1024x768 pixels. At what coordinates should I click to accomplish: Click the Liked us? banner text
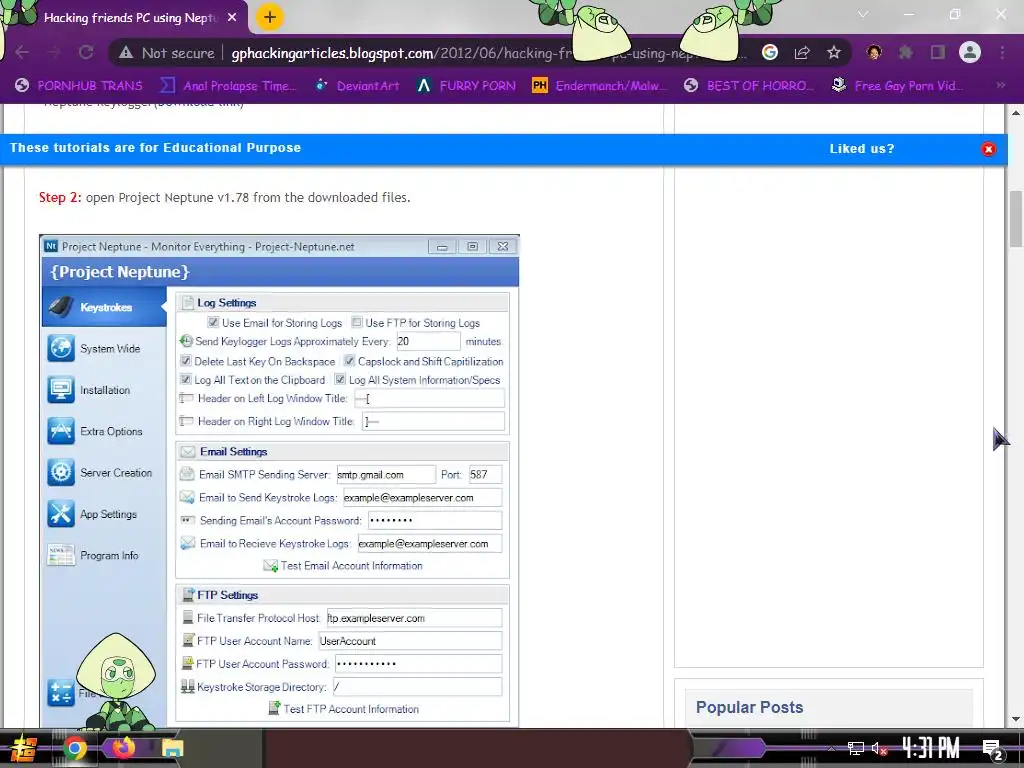[x=862, y=148]
